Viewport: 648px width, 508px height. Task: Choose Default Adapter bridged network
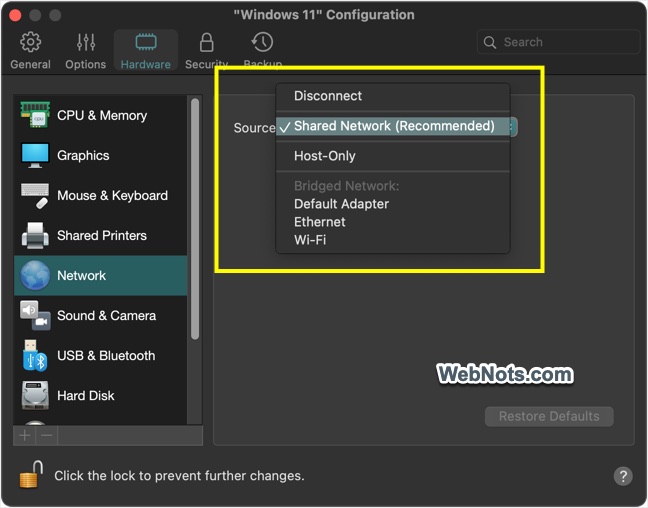point(393,204)
